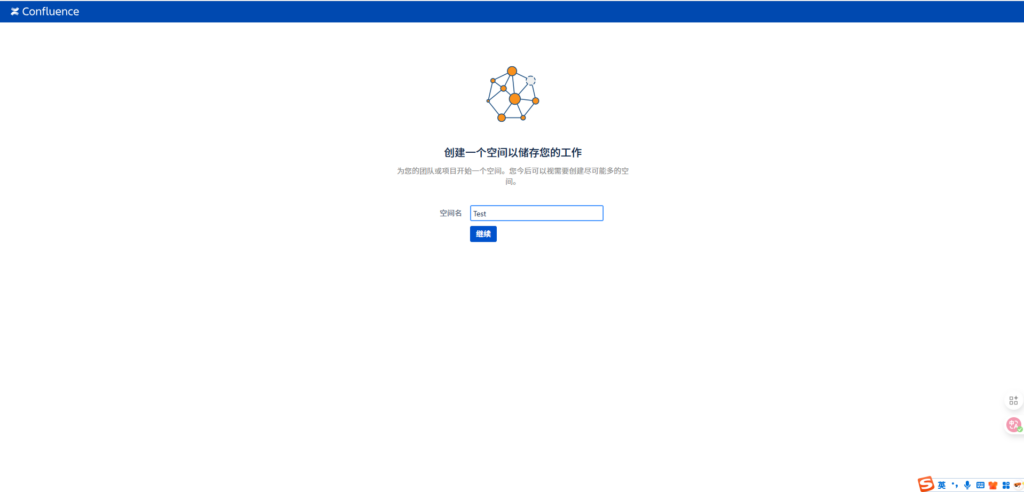1024x492 pixels.
Task: Start voice input with the microphone icon
Action: (967, 484)
